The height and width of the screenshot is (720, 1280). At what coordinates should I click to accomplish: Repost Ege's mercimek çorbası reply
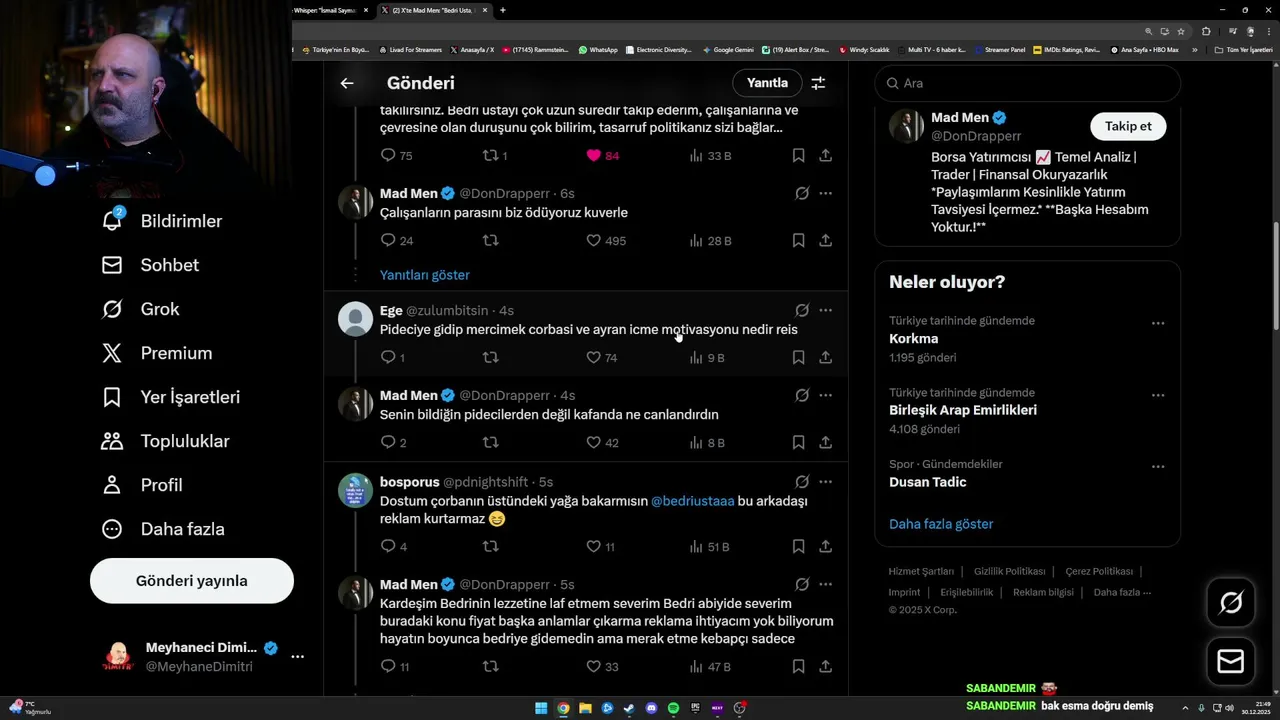point(490,358)
